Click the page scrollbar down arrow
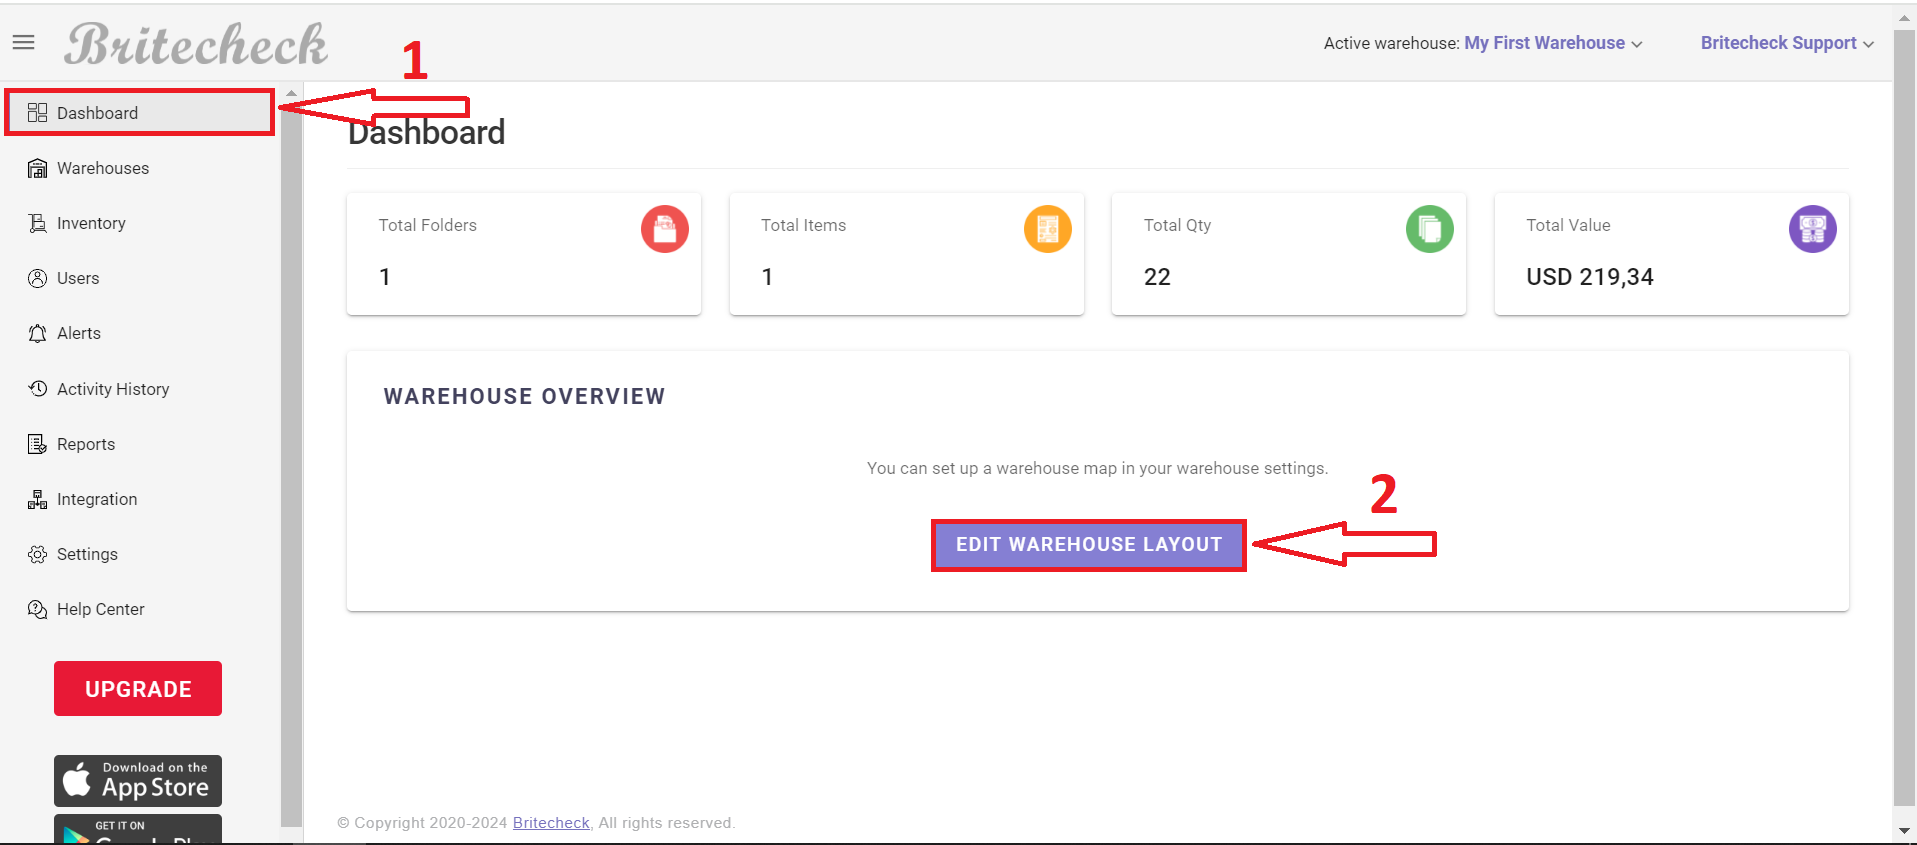 click(x=1905, y=831)
